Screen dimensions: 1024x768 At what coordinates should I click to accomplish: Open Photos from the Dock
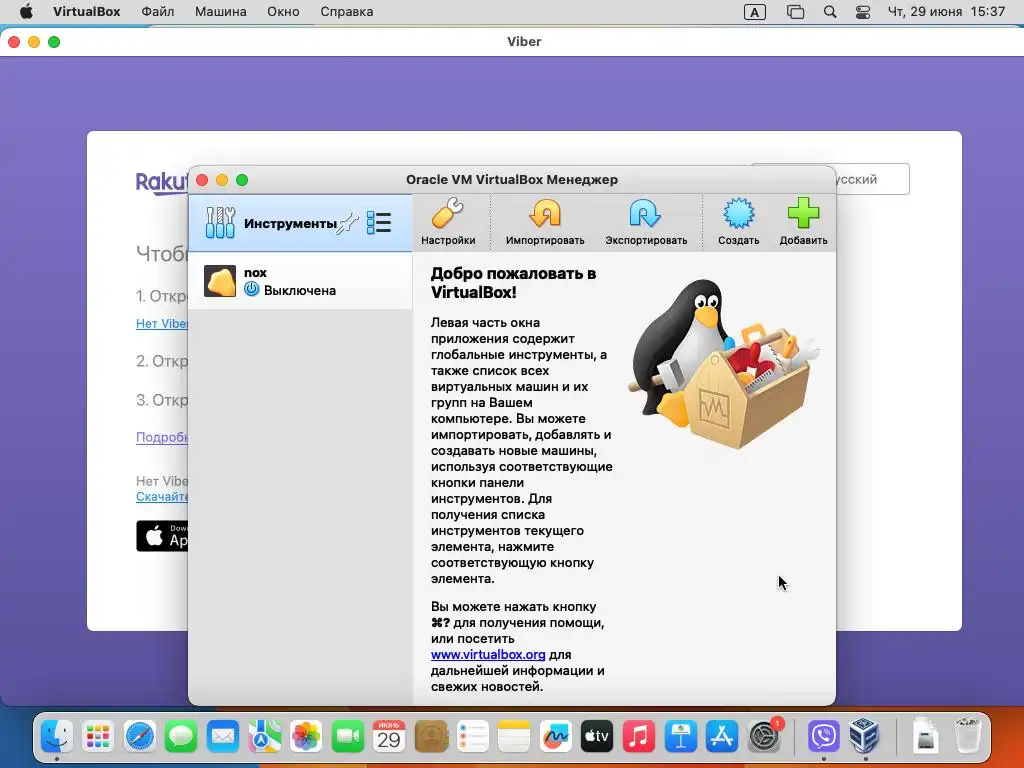306,737
